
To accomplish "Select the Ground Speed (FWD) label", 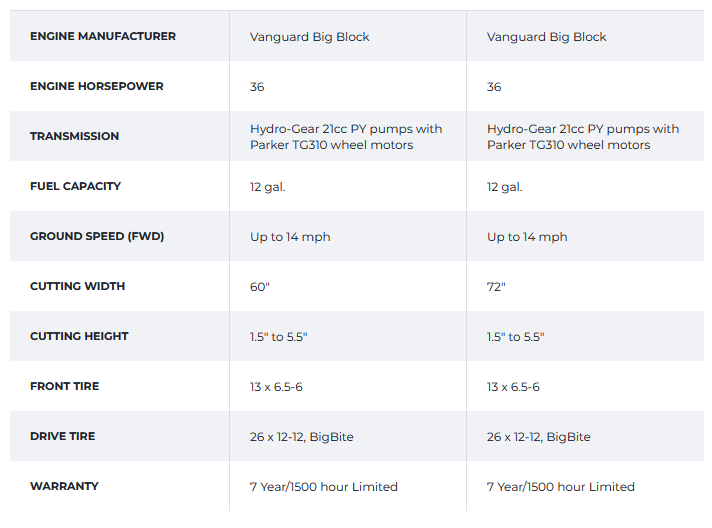I will (96, 236).
